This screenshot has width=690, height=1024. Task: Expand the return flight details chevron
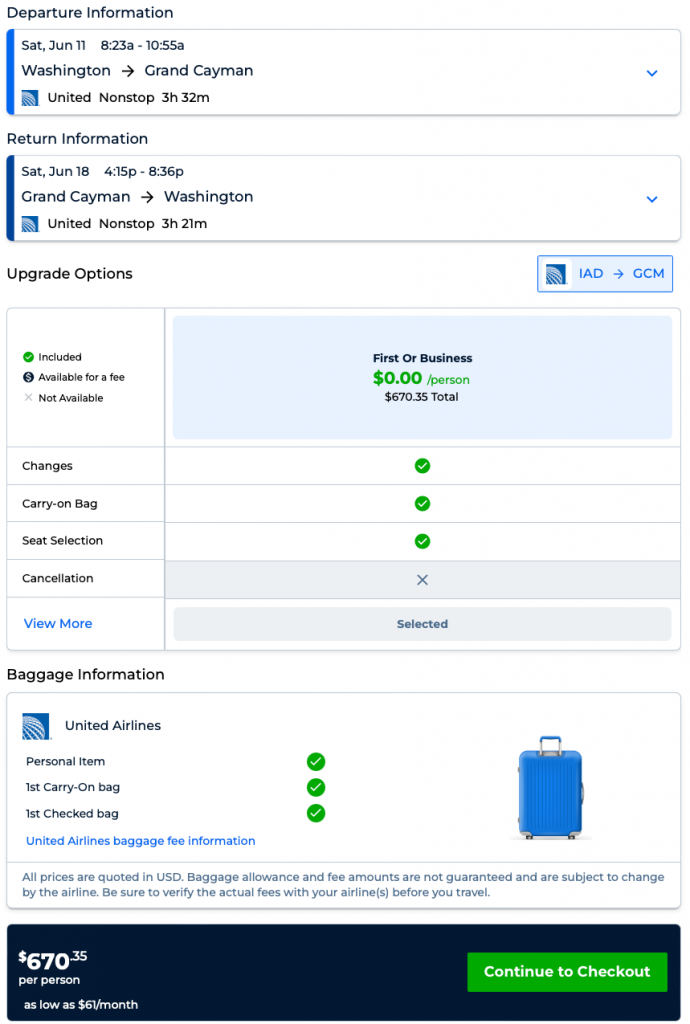coord(652,199)
